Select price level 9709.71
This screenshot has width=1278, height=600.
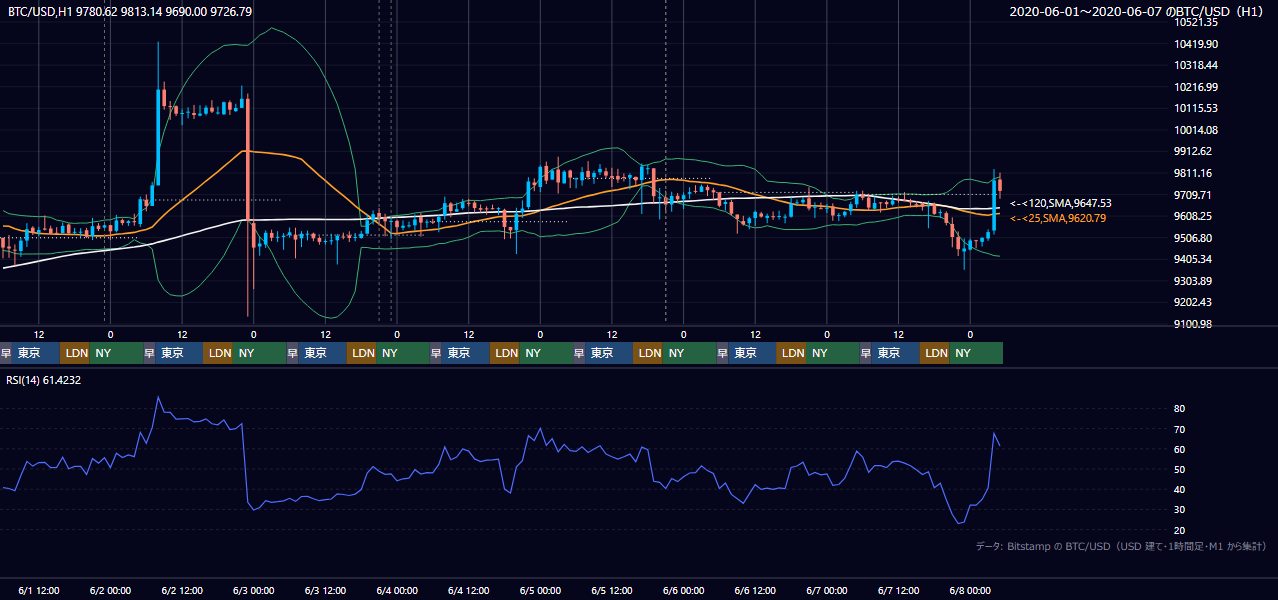pyautogui.click(x=1194, y=195)
